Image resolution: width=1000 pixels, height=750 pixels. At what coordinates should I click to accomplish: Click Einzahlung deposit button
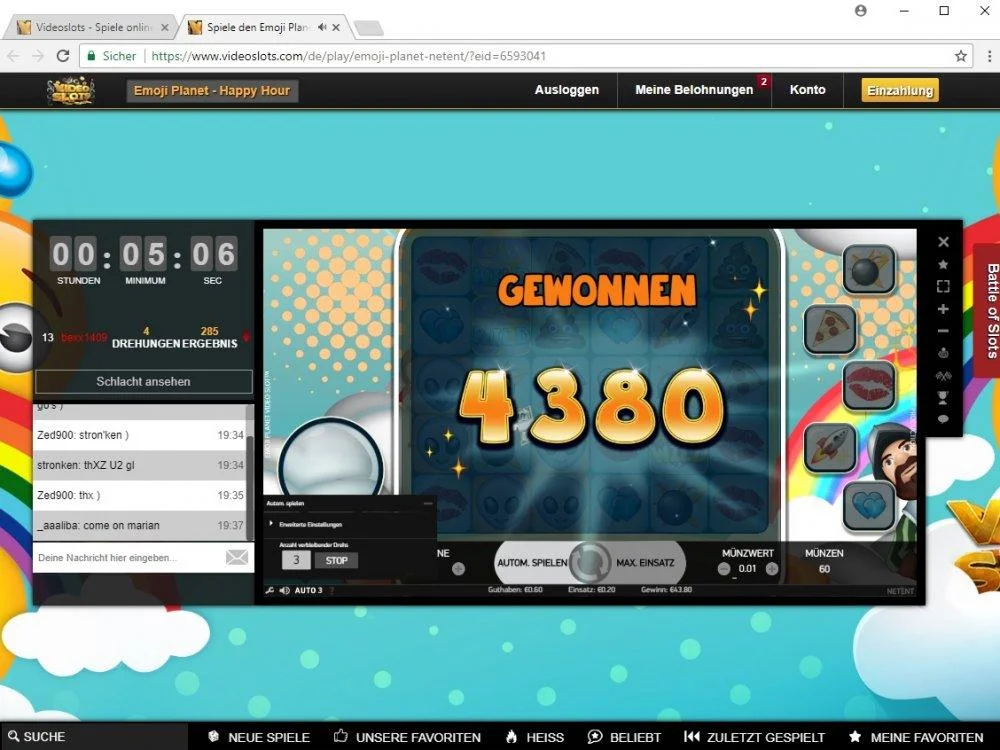tap(900, 91)
